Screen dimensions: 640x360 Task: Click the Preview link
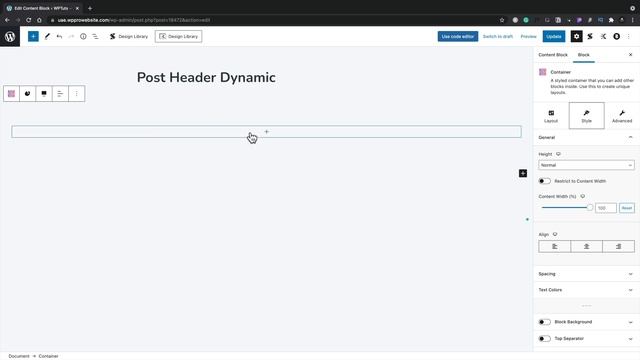(528, 36)
